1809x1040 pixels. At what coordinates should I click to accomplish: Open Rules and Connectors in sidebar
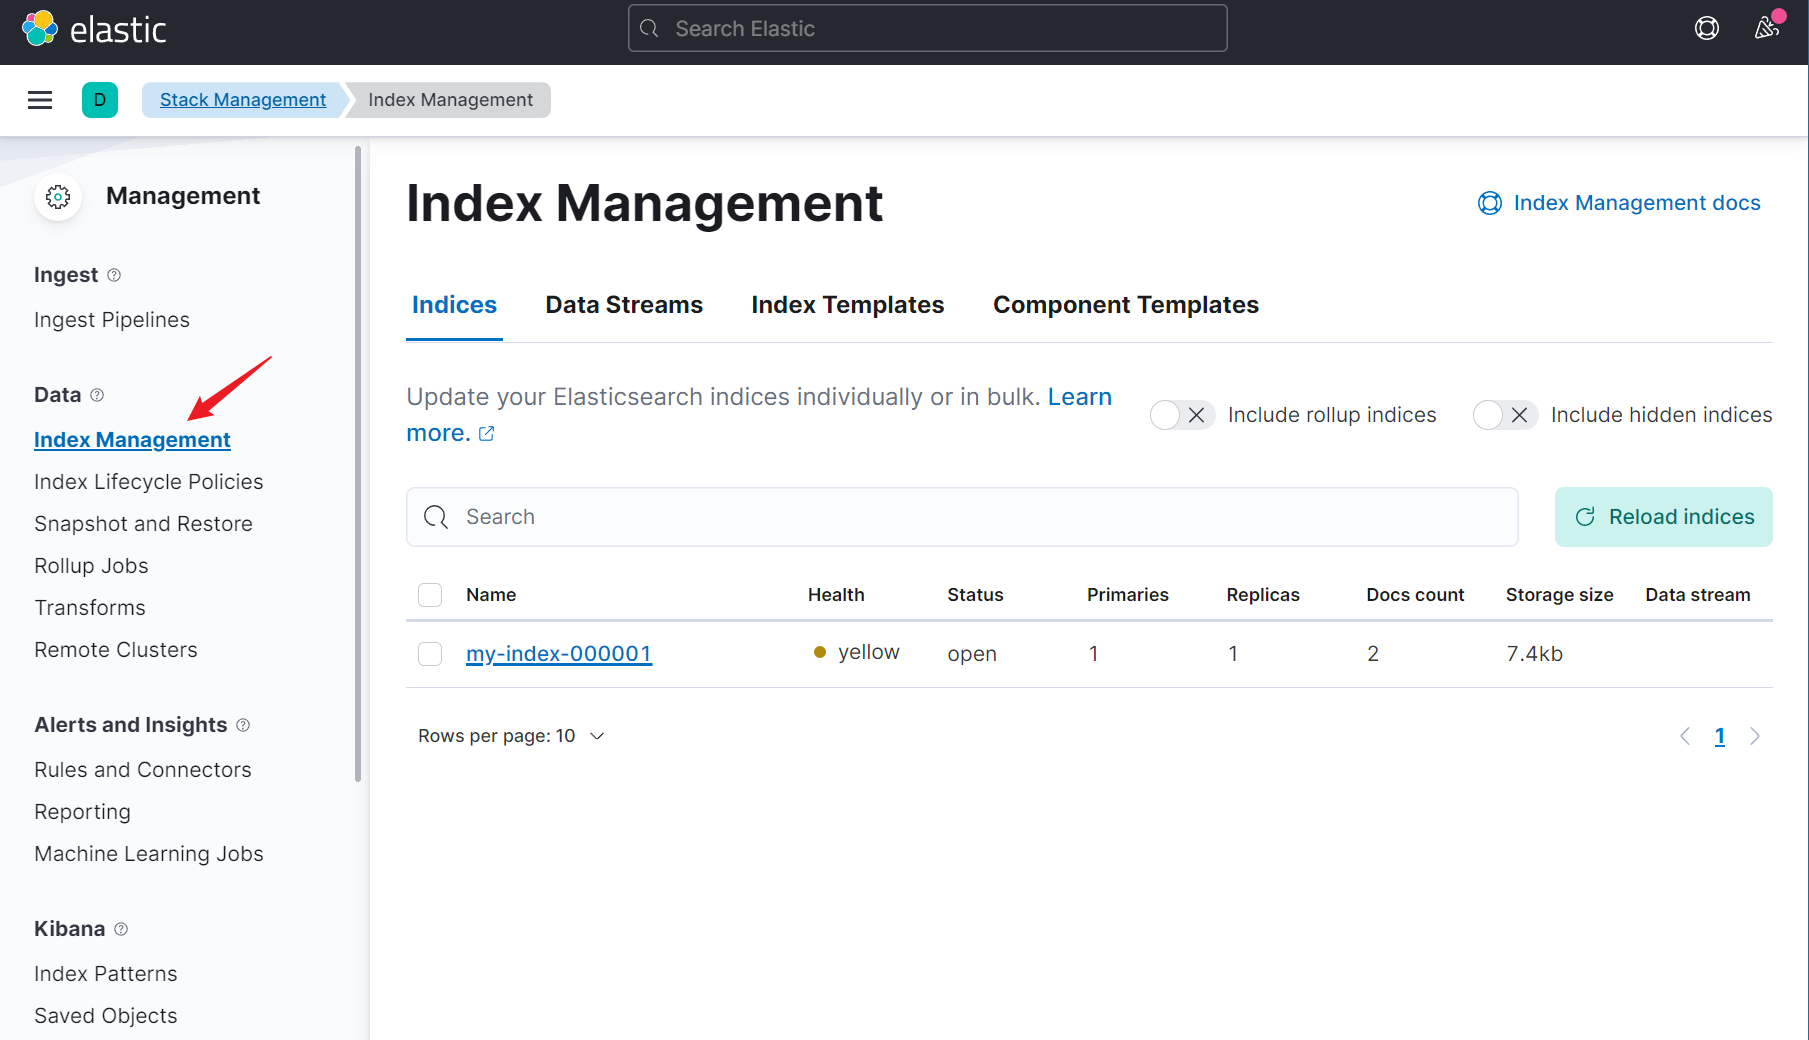point(143,770)
